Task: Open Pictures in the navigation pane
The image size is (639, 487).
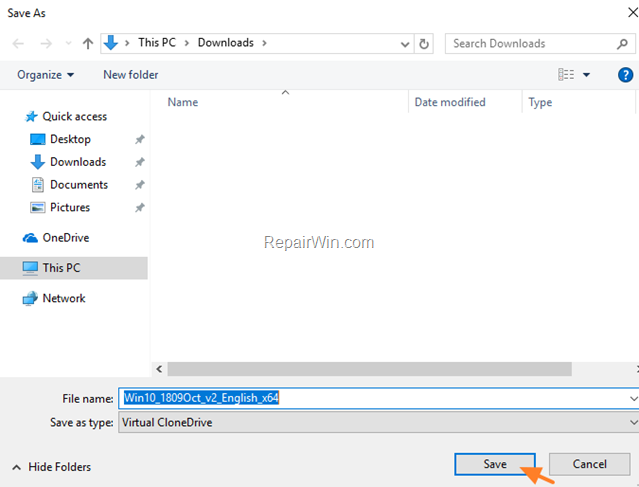Action: pyautogui.click(x=70, y=207)
